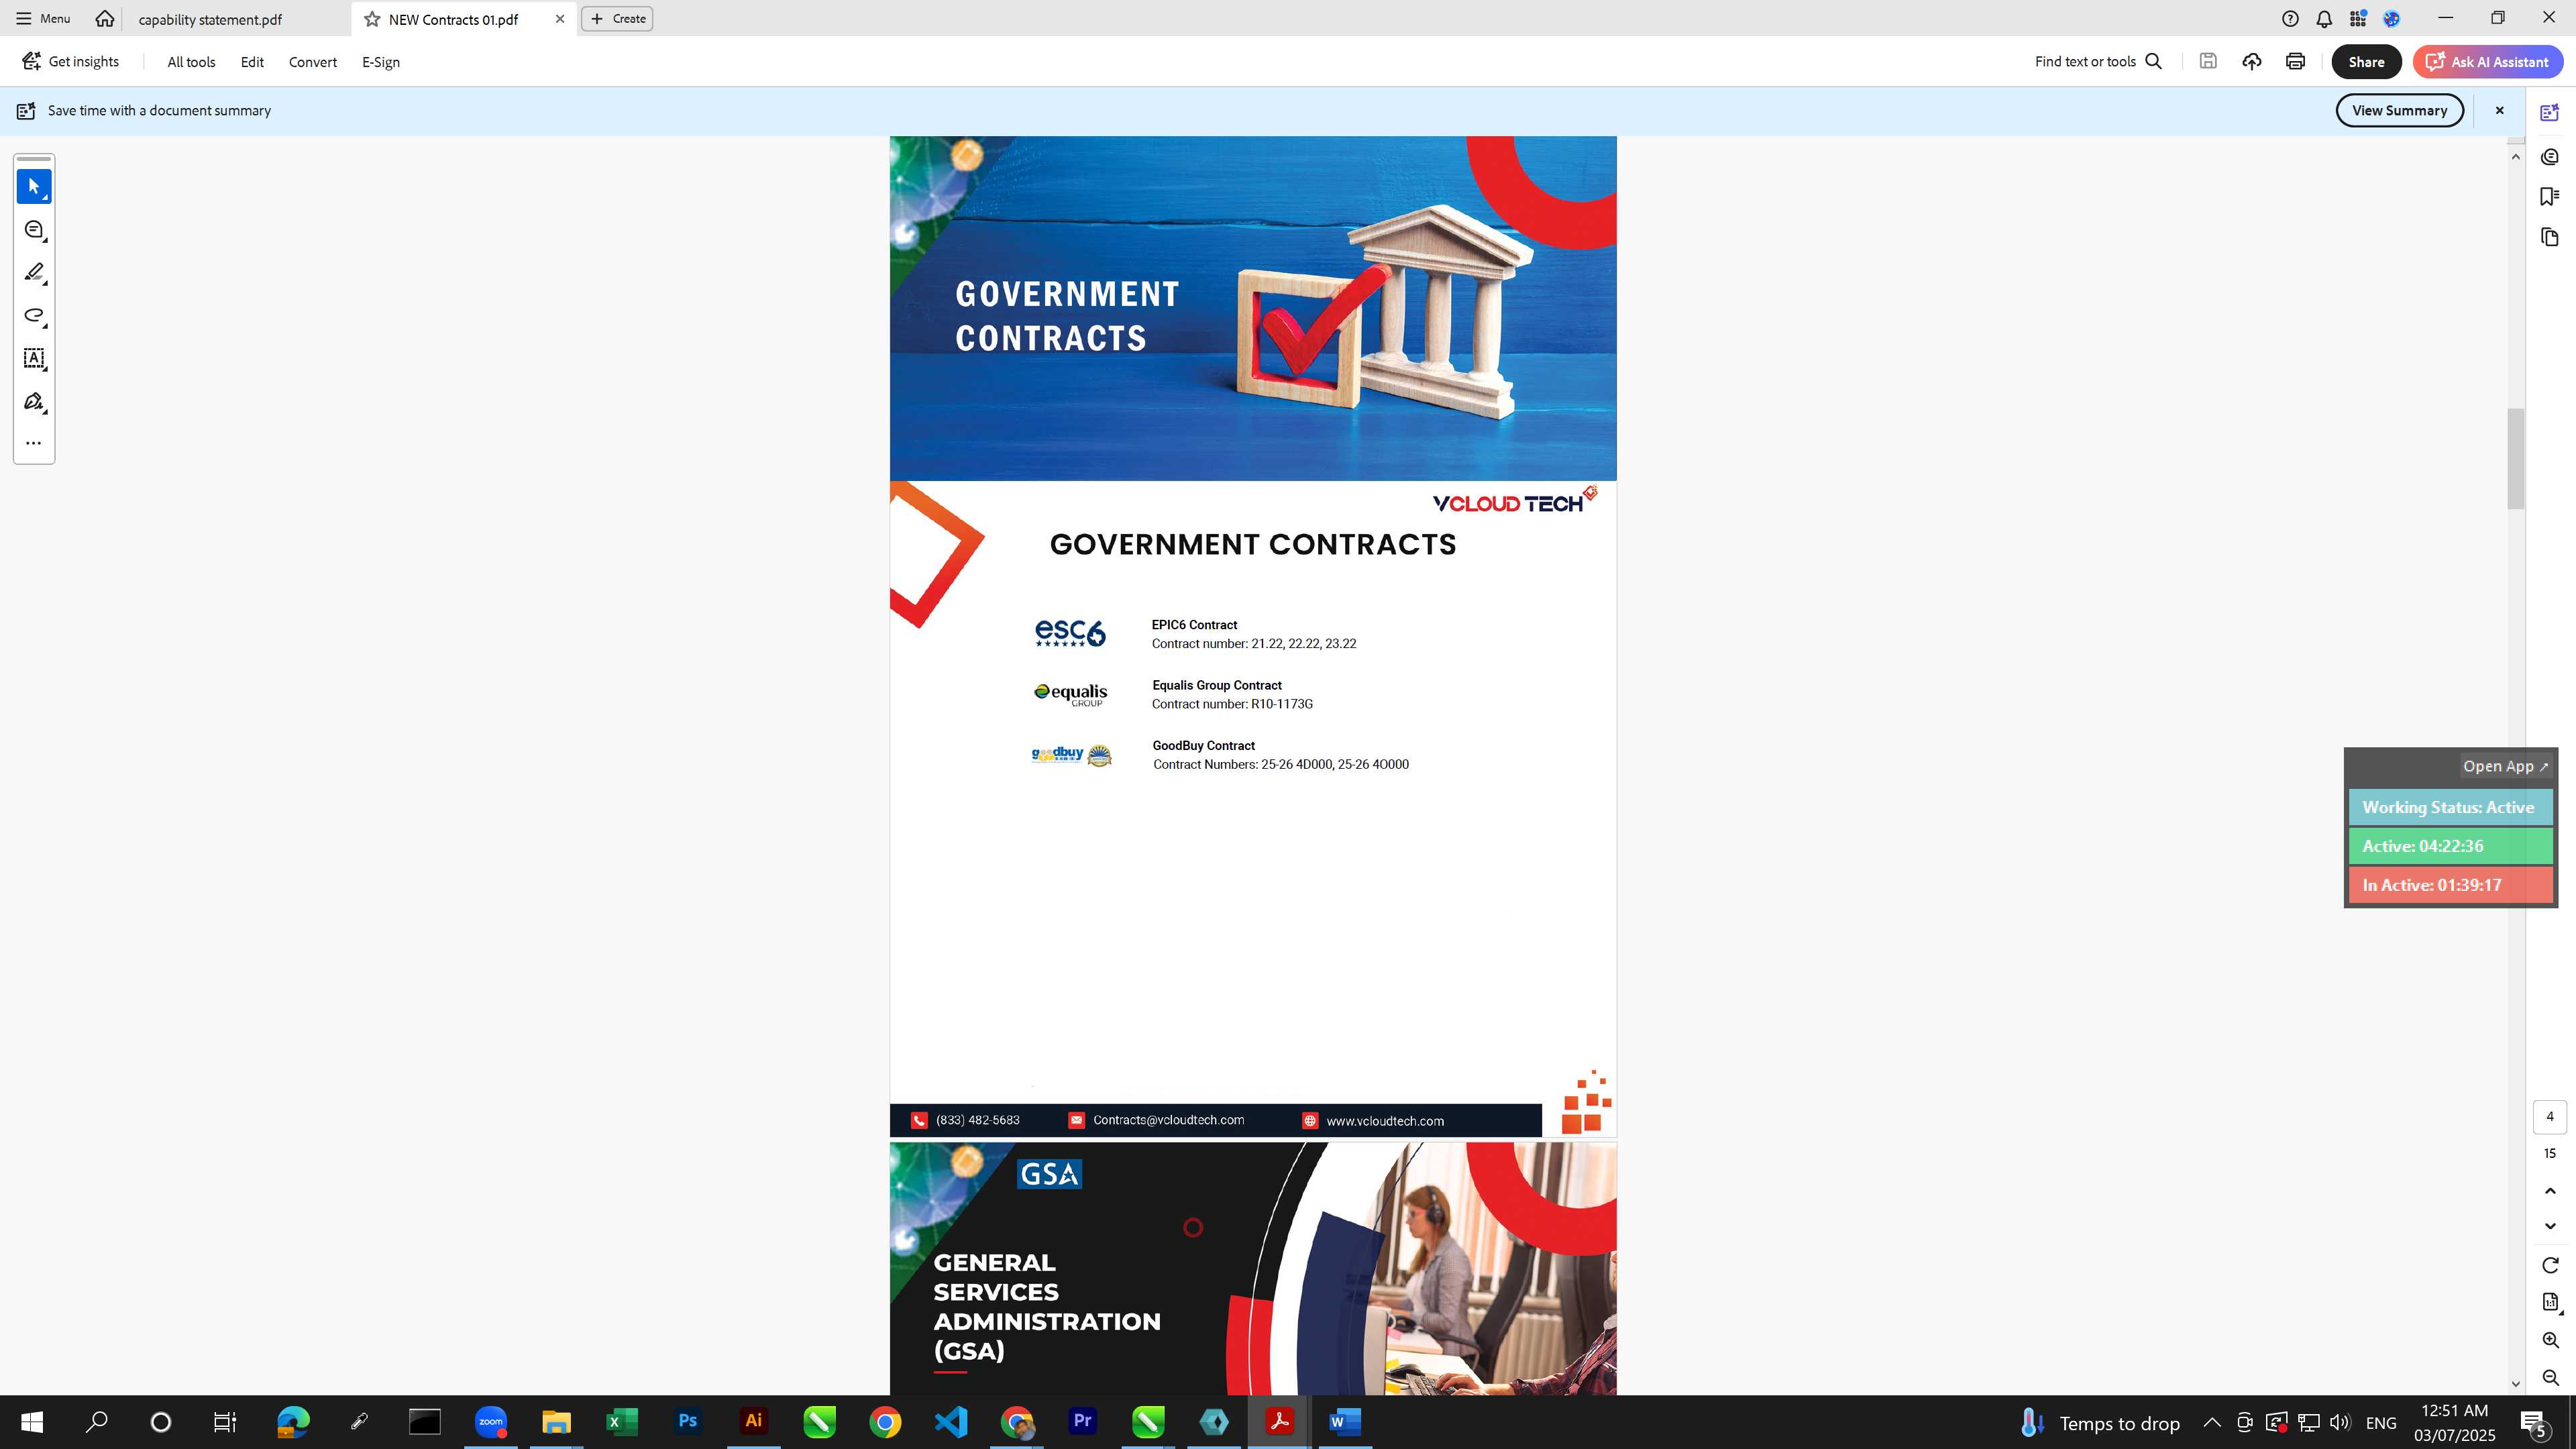Click the Save file icon
The height and width of the screenshot is (1449, 2576).
[x=2208, y=61]
